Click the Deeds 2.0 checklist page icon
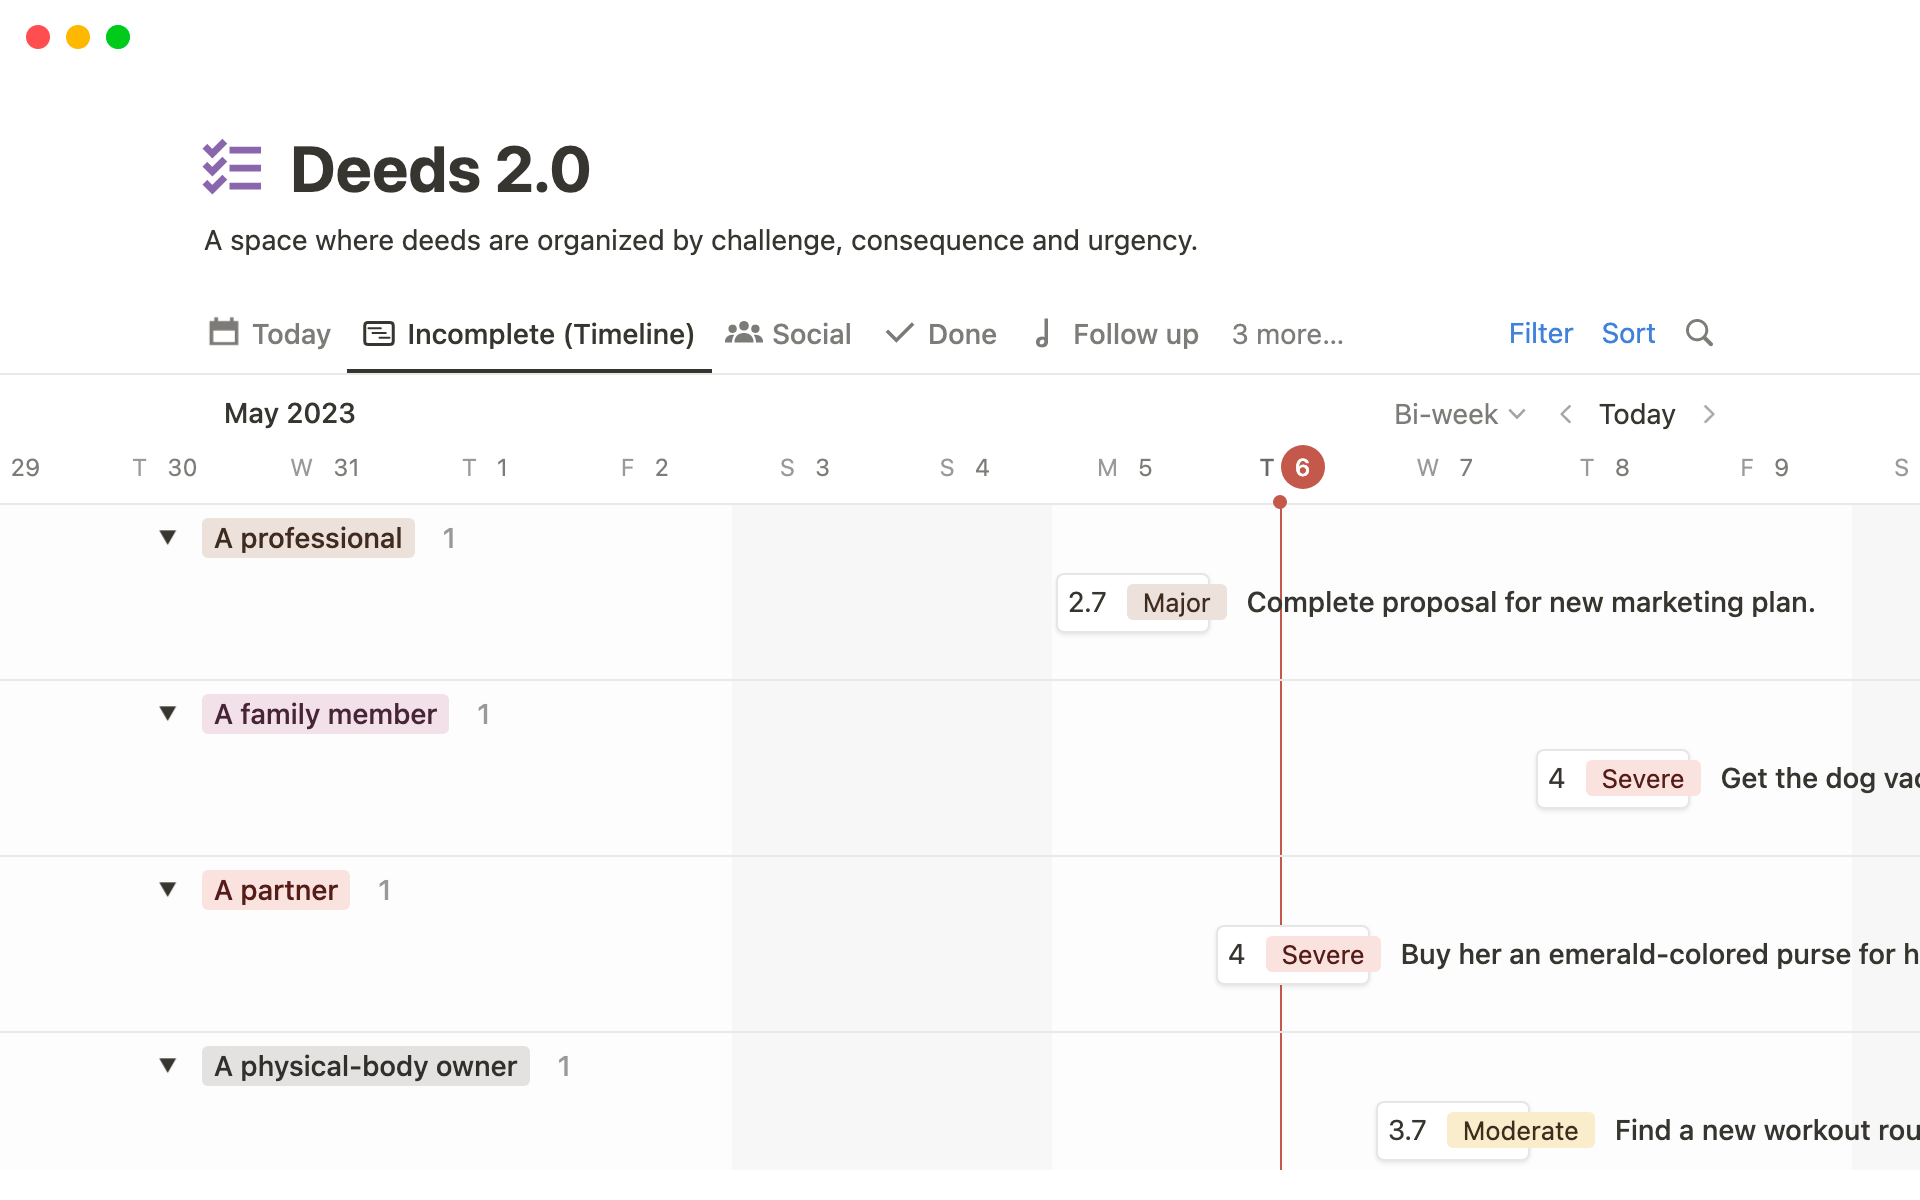The image size is (1920, 1200). click(232, 167)
